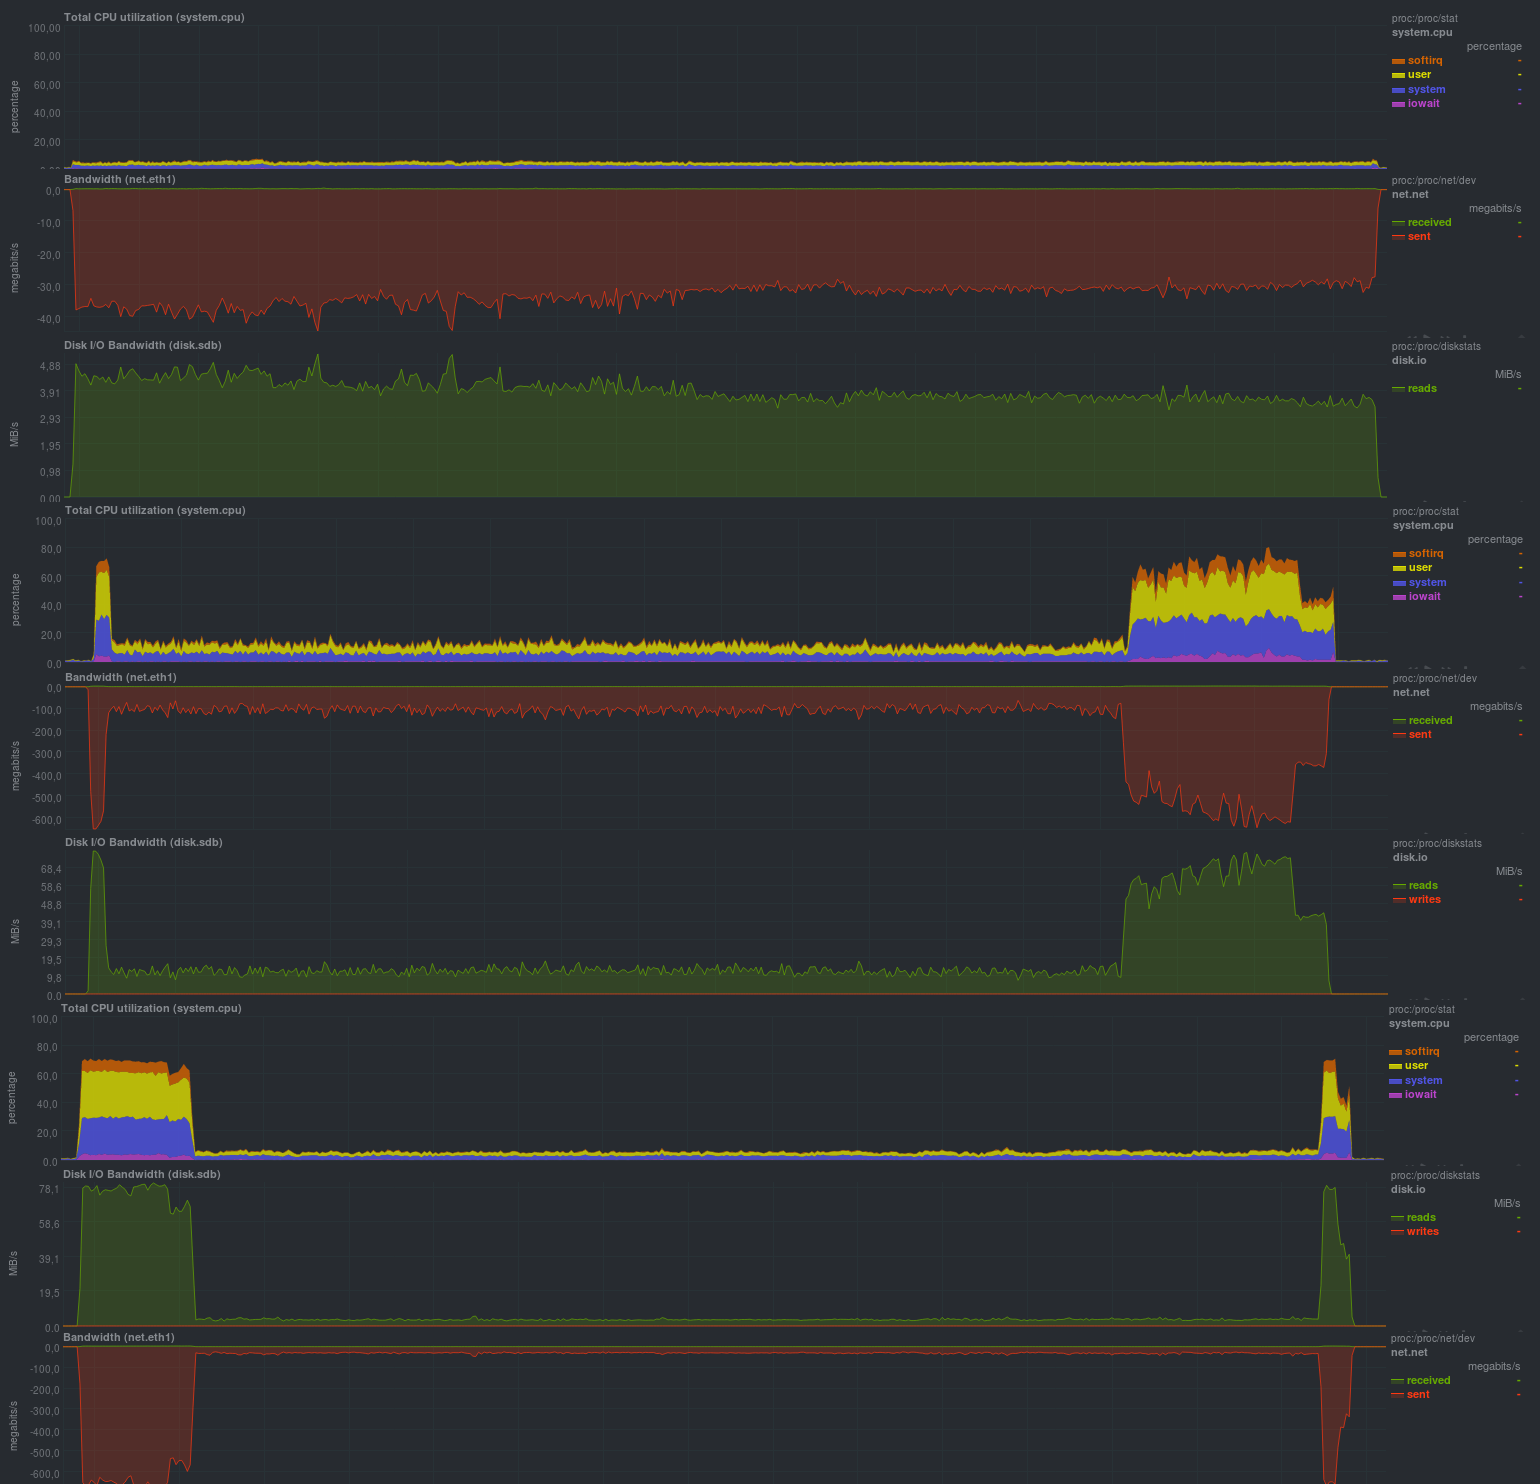Toggle reads in the third disk I/O legend
The width and height of the screenshot is (1540, 1484).
click(x=1421, y=1218)
